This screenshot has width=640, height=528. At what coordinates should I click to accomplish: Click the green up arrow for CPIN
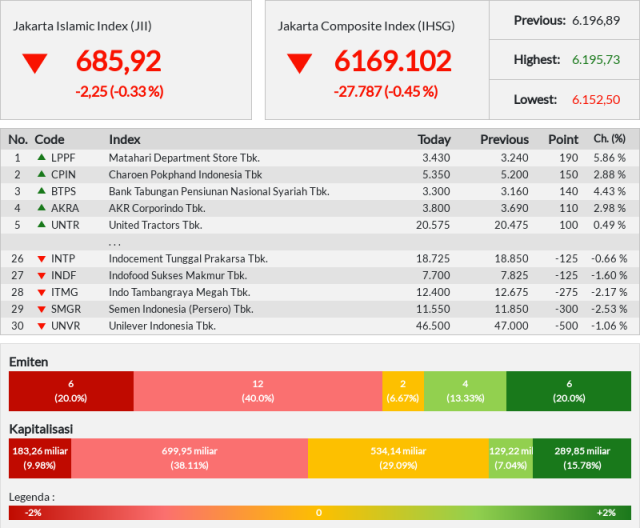click(41, 174)
